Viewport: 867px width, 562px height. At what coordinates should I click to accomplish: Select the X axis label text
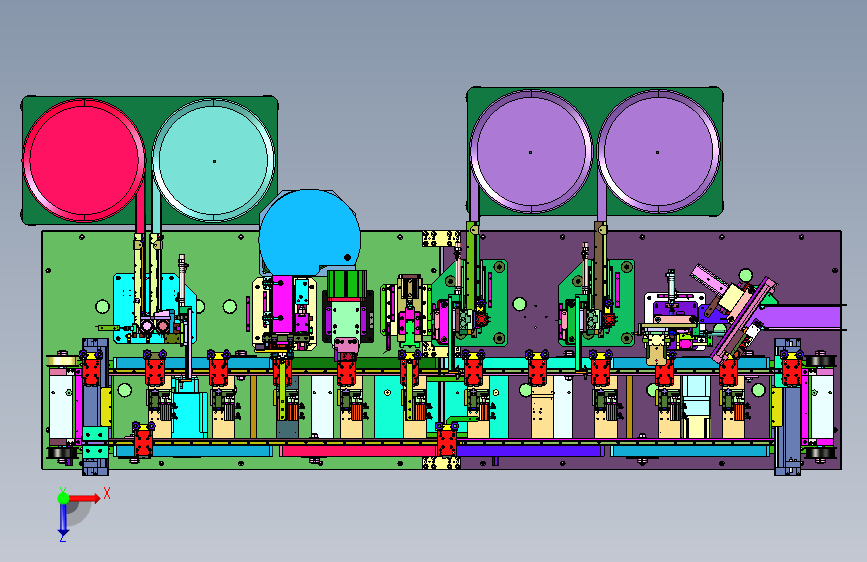107,493
